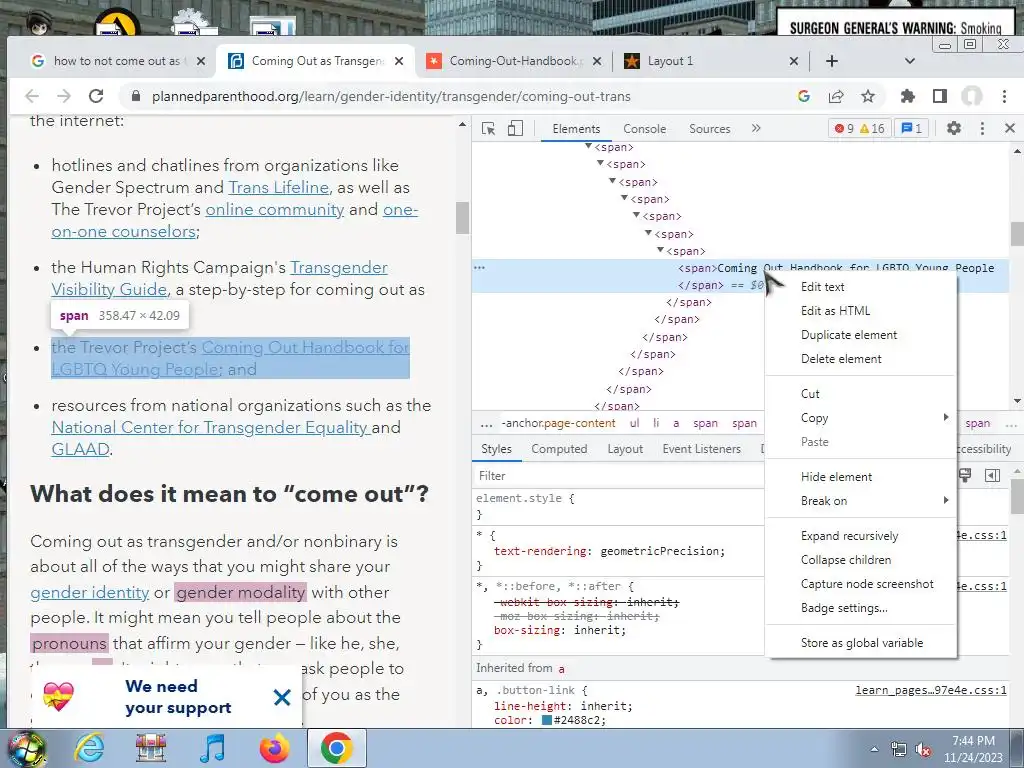This screenshot has width=1024, height=768.
Task: Open the Chrome profile avatar
Action: 972,96
